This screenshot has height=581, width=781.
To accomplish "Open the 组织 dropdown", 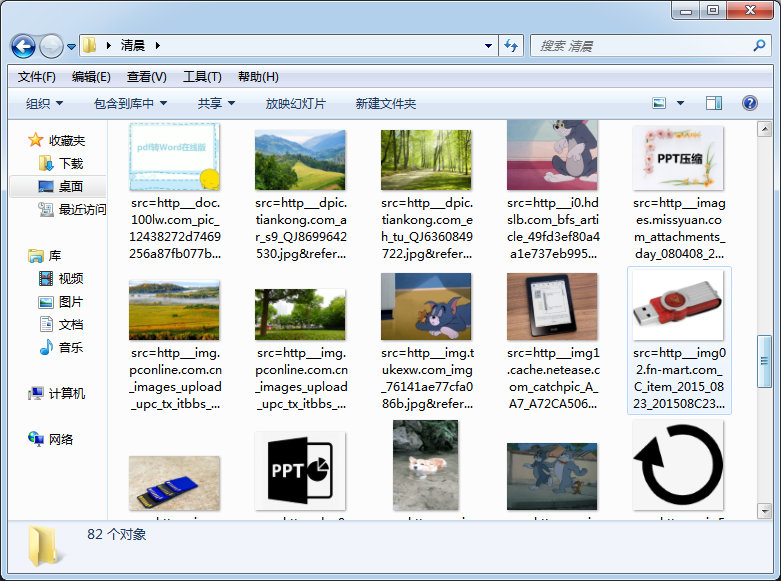I will coord(44,104).
